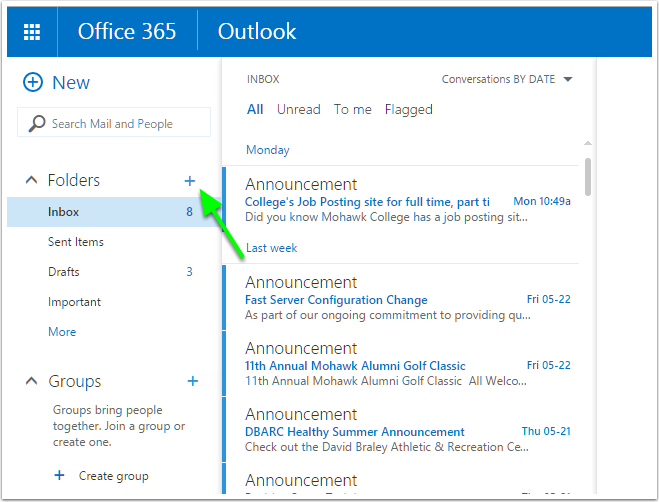Open the Office 365 app launcher grid
The image size is (659, 502).
point(32,32)
